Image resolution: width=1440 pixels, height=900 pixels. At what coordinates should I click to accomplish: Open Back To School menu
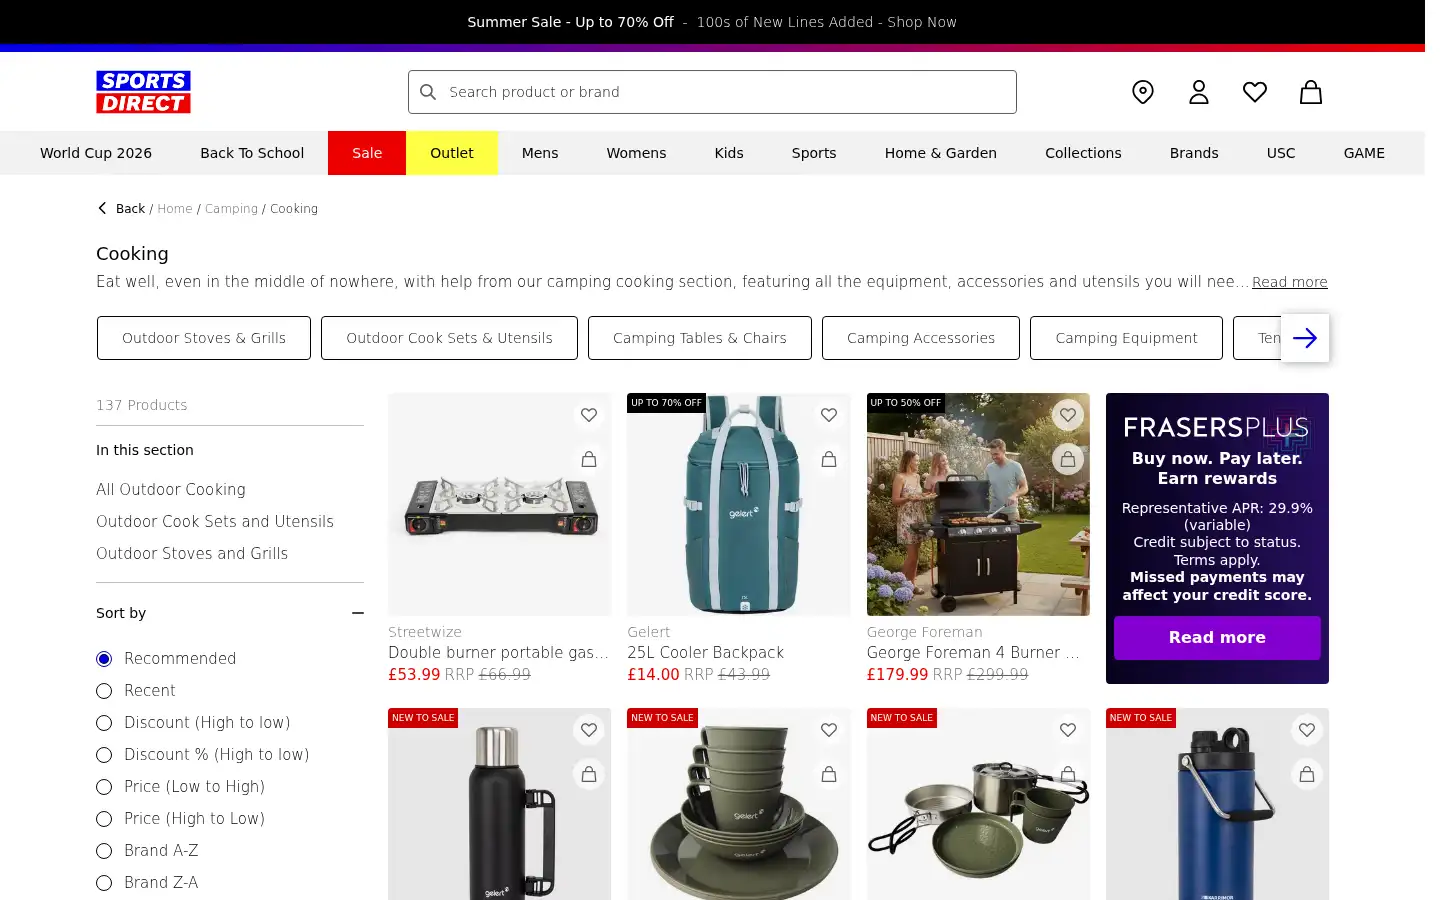pos(252,153)
